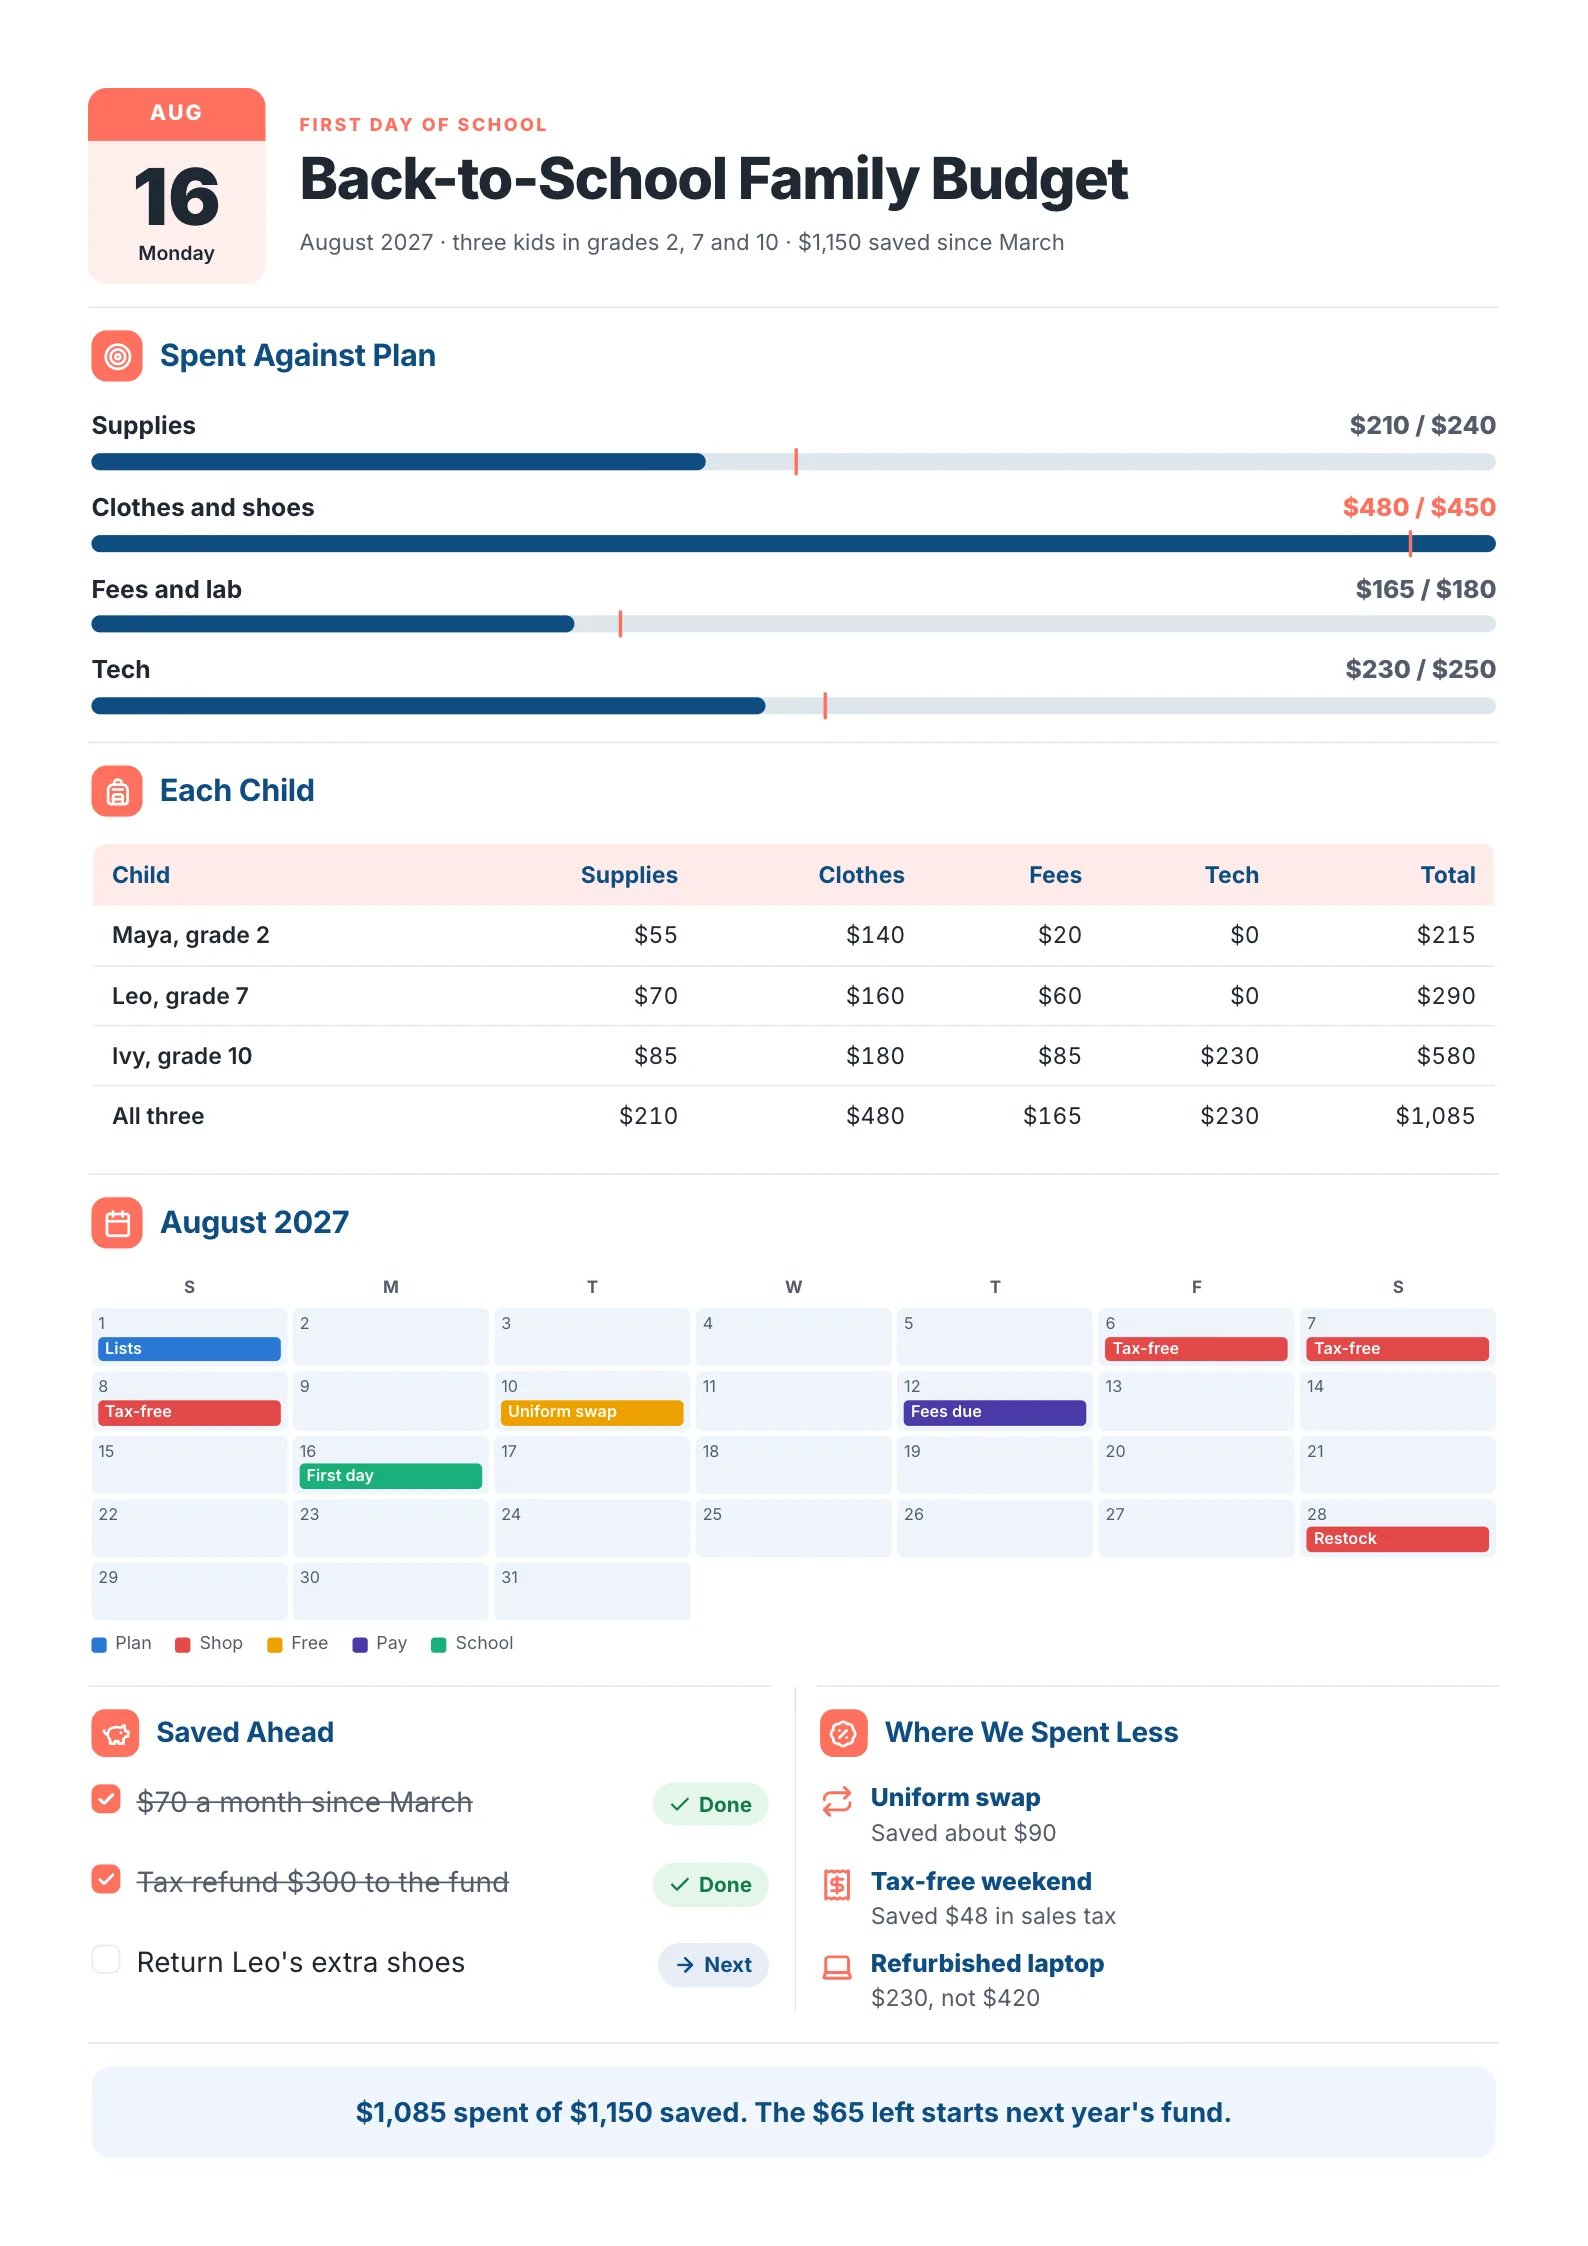Image resolution: width=1588 pixels, height=2246 pixels.
Task: Click the Supplies progress bar
Action: (794, 462)
